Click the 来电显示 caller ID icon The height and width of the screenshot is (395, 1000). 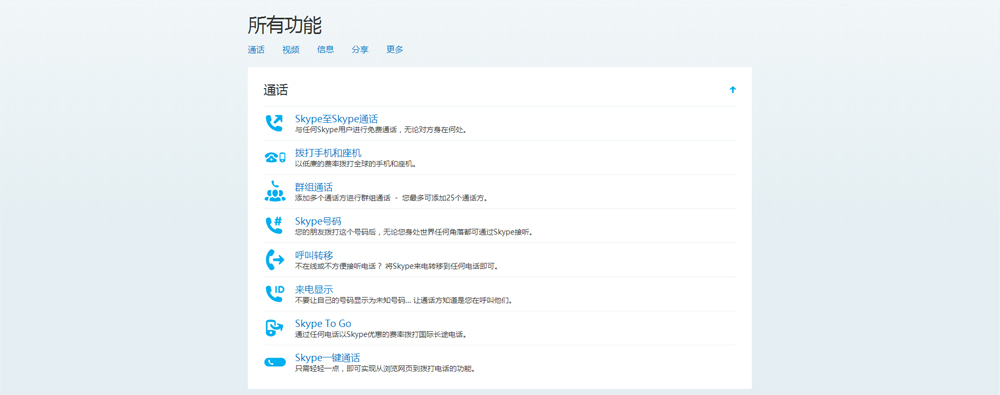[x=275, y=294]
